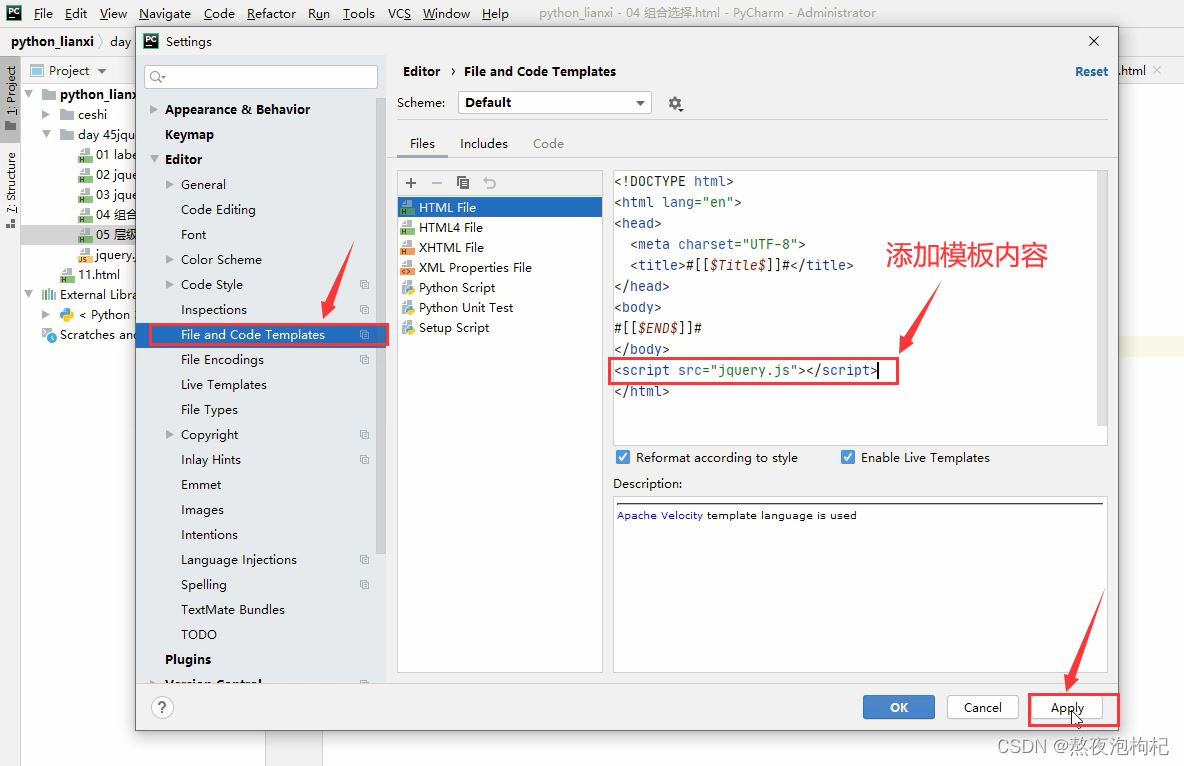The image size is (1184, 766).
Task: Select the jquery.js file in project tree
Action: [x=106, y=254]
